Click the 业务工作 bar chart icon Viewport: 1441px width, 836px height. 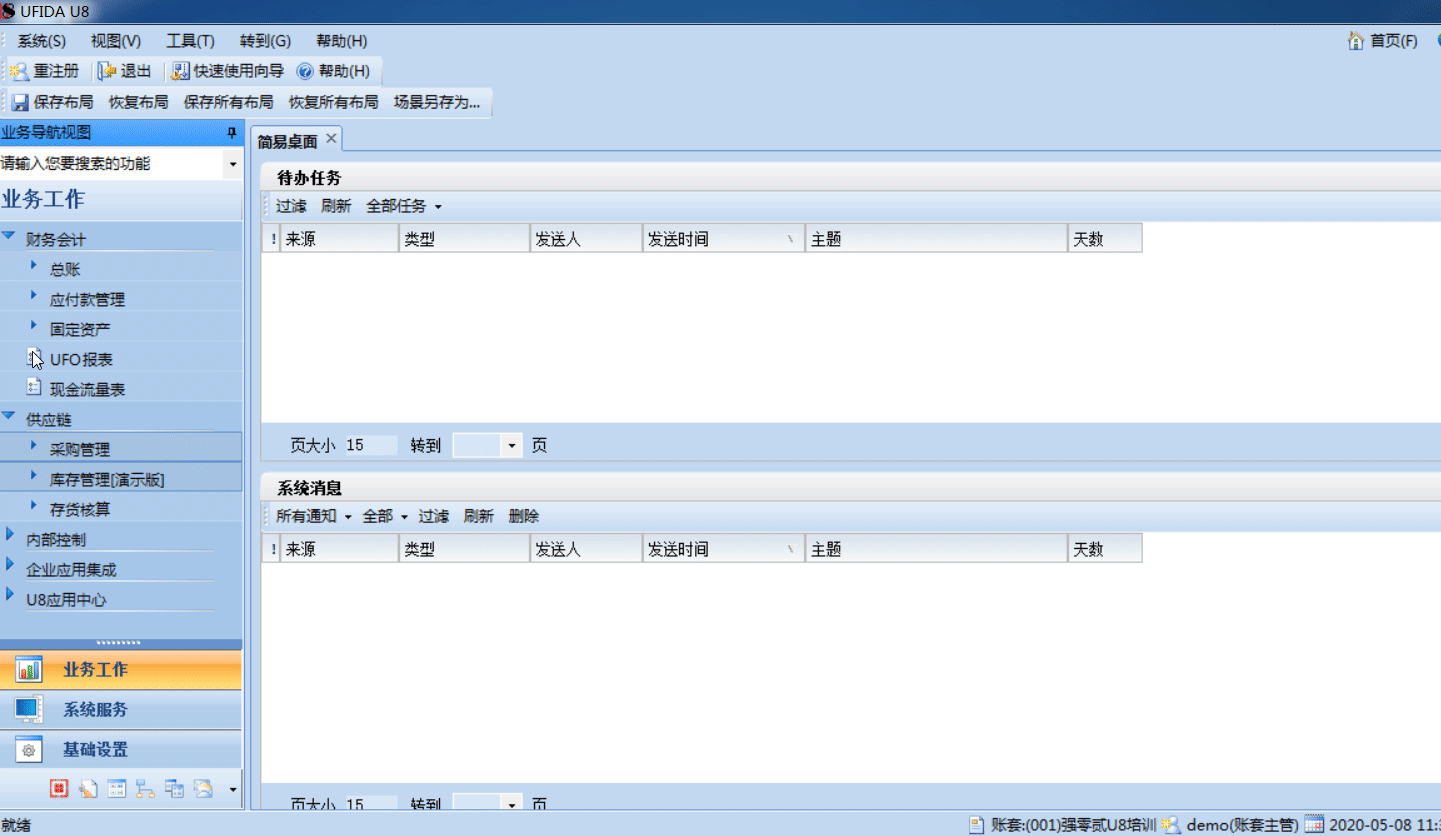coord(29,670)
